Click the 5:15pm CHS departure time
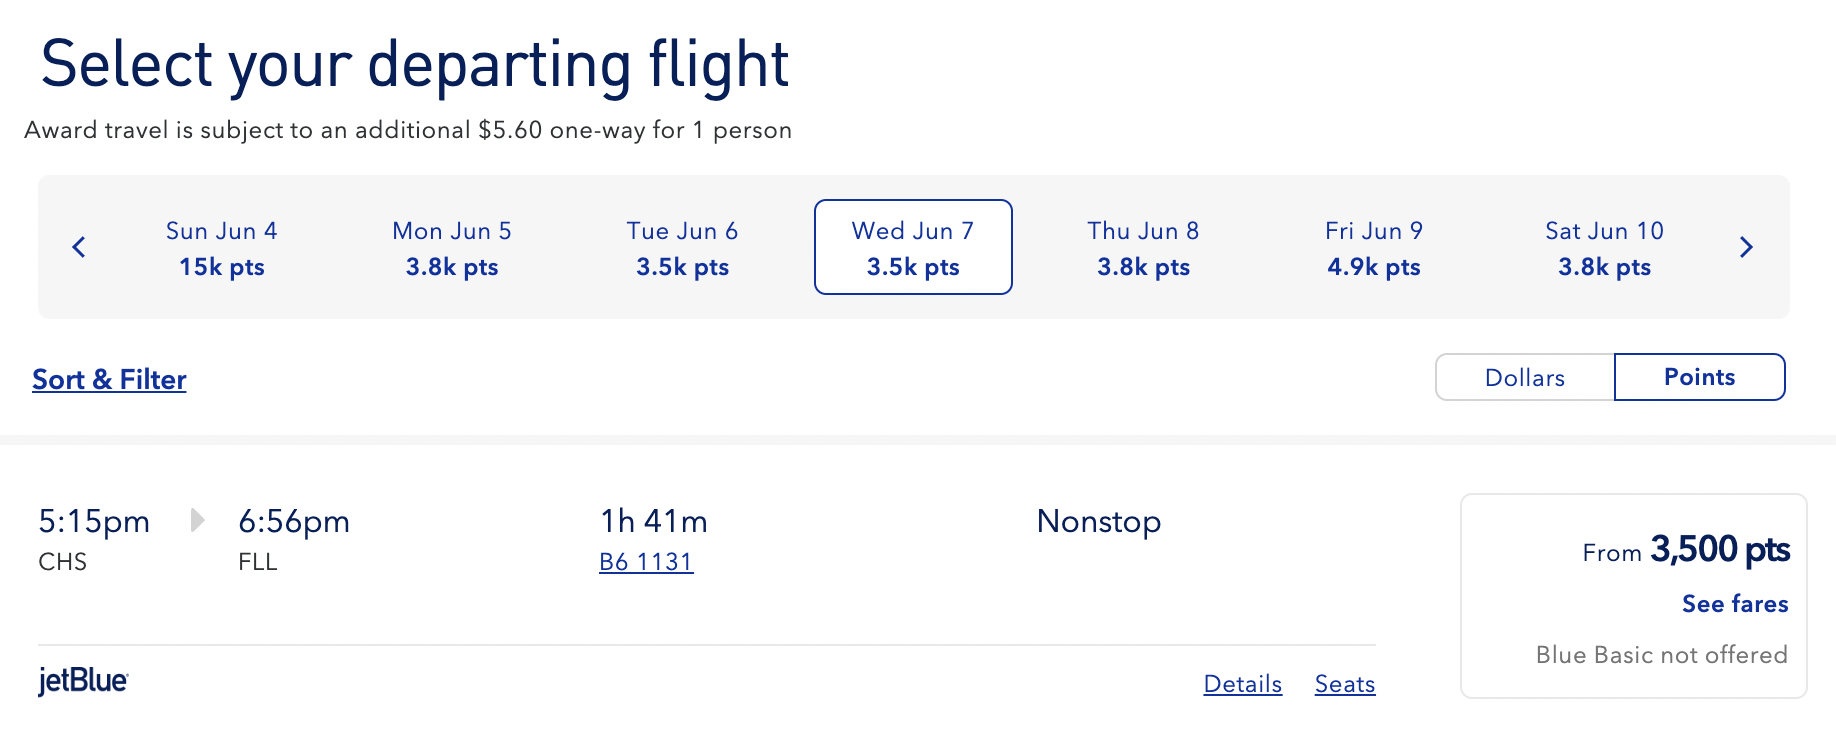The height and width of the screenshot is (756, 1836). (94, 522)
